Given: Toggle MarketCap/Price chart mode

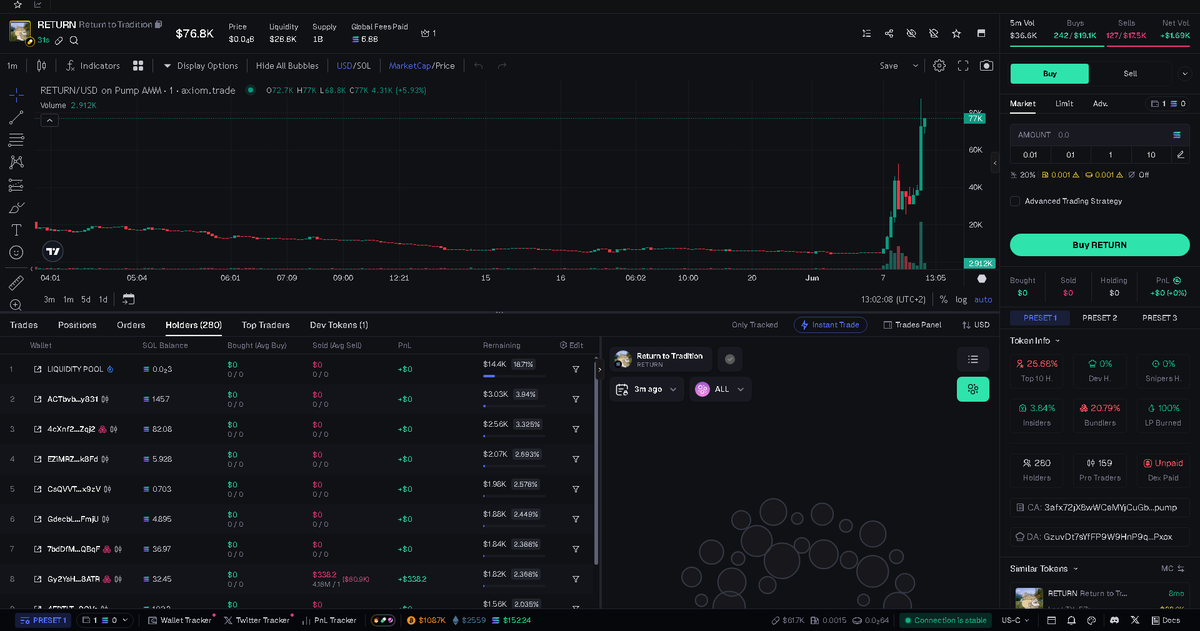Looking at the screenshot, I should pos(421,66).
